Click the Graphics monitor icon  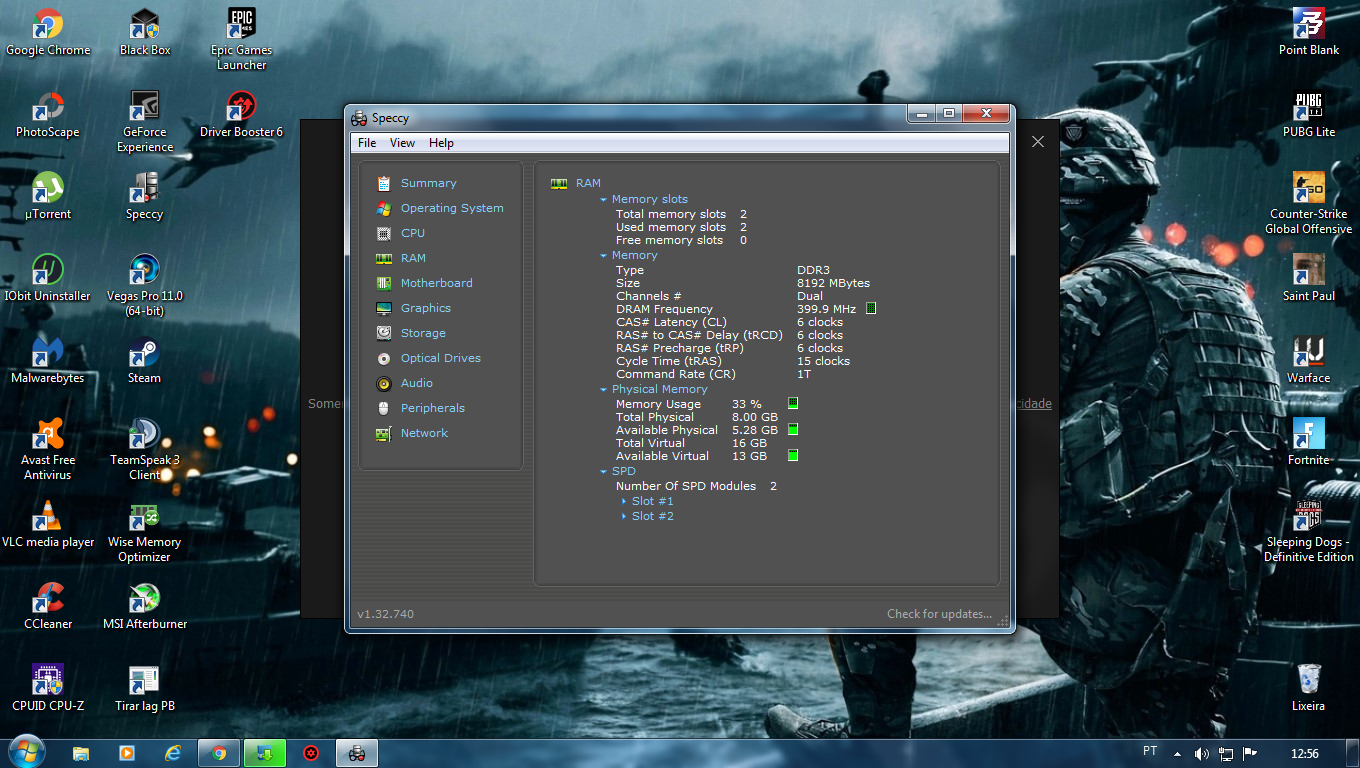point(384,309)
